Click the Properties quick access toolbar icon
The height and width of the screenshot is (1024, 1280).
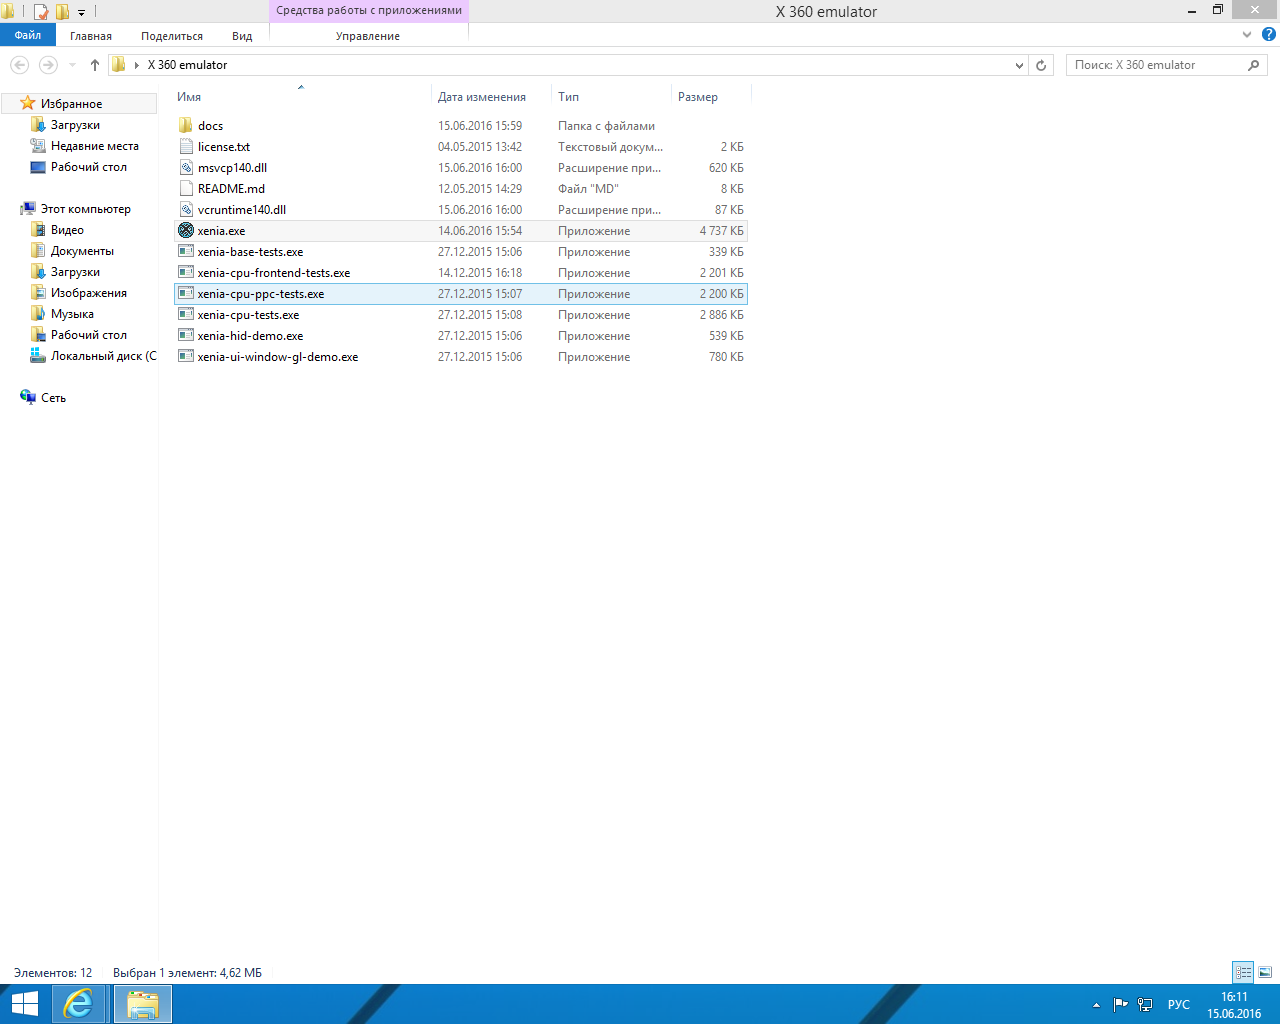click(x=41, y=12)
